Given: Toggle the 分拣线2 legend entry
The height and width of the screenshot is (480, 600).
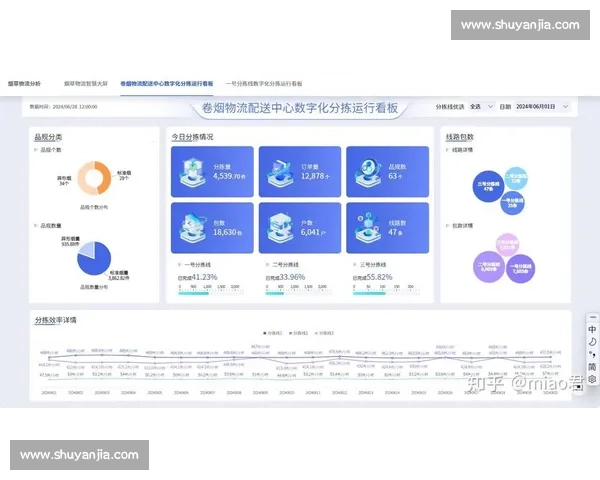Looking at the screenshot, I should click(x=298, y=333).
